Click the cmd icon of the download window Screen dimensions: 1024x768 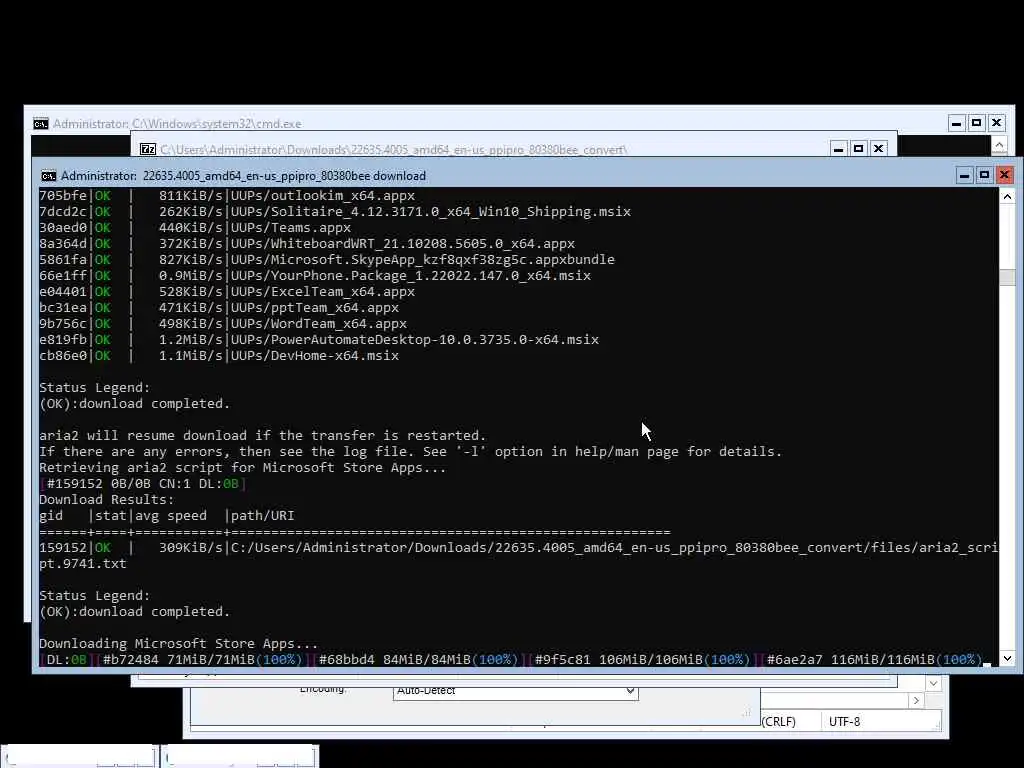48,176
